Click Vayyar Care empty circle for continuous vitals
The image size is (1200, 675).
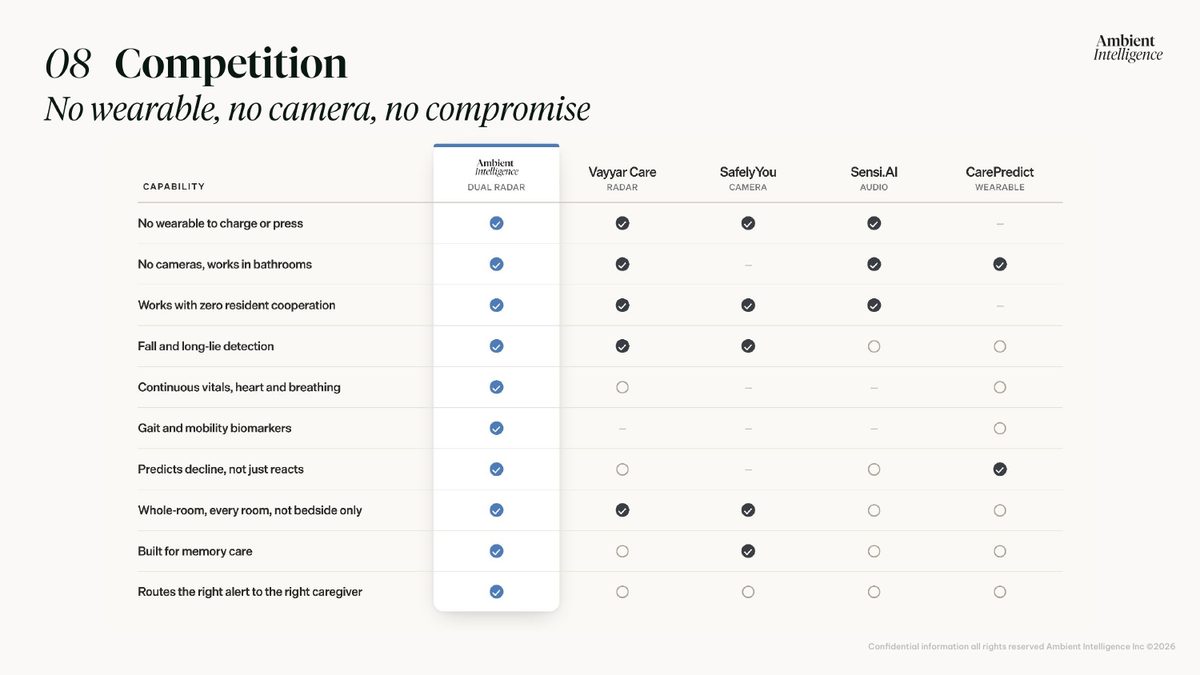pyautogui.click(x=622, y=387)
